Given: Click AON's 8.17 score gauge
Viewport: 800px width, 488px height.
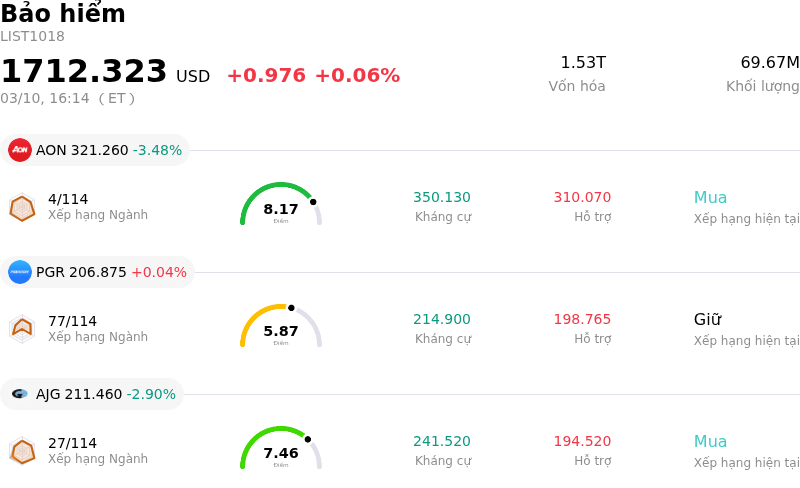Looking at the screenshot, I should pos(281,205).
